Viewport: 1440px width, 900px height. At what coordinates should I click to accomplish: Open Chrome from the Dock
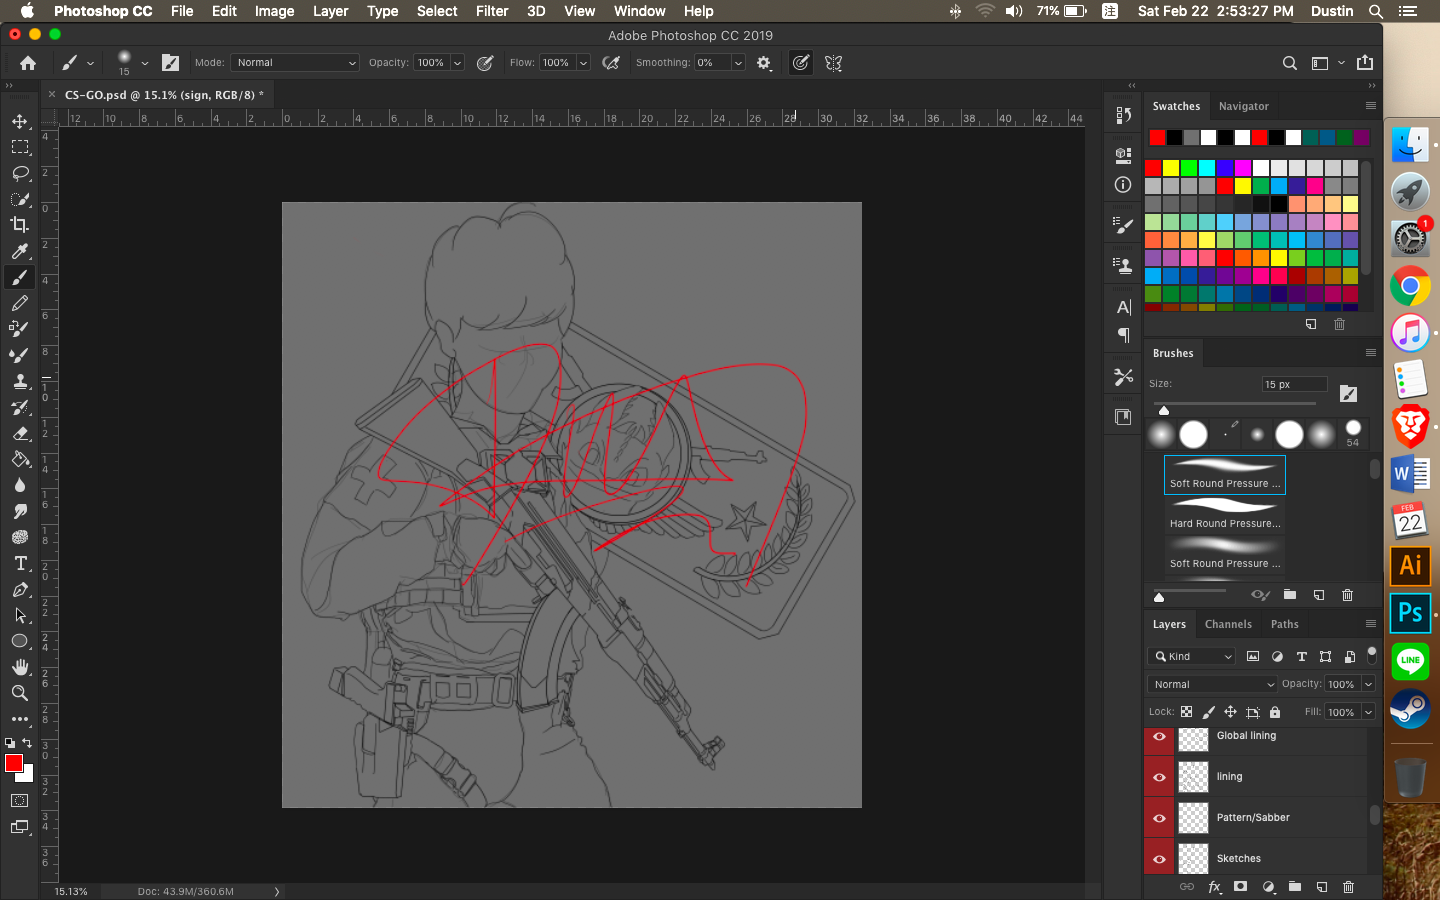coord(1410,286)
